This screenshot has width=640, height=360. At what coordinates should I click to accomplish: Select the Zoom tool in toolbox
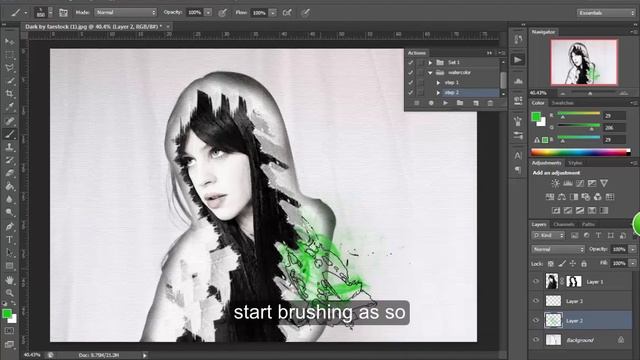click(x=9, y=293)
